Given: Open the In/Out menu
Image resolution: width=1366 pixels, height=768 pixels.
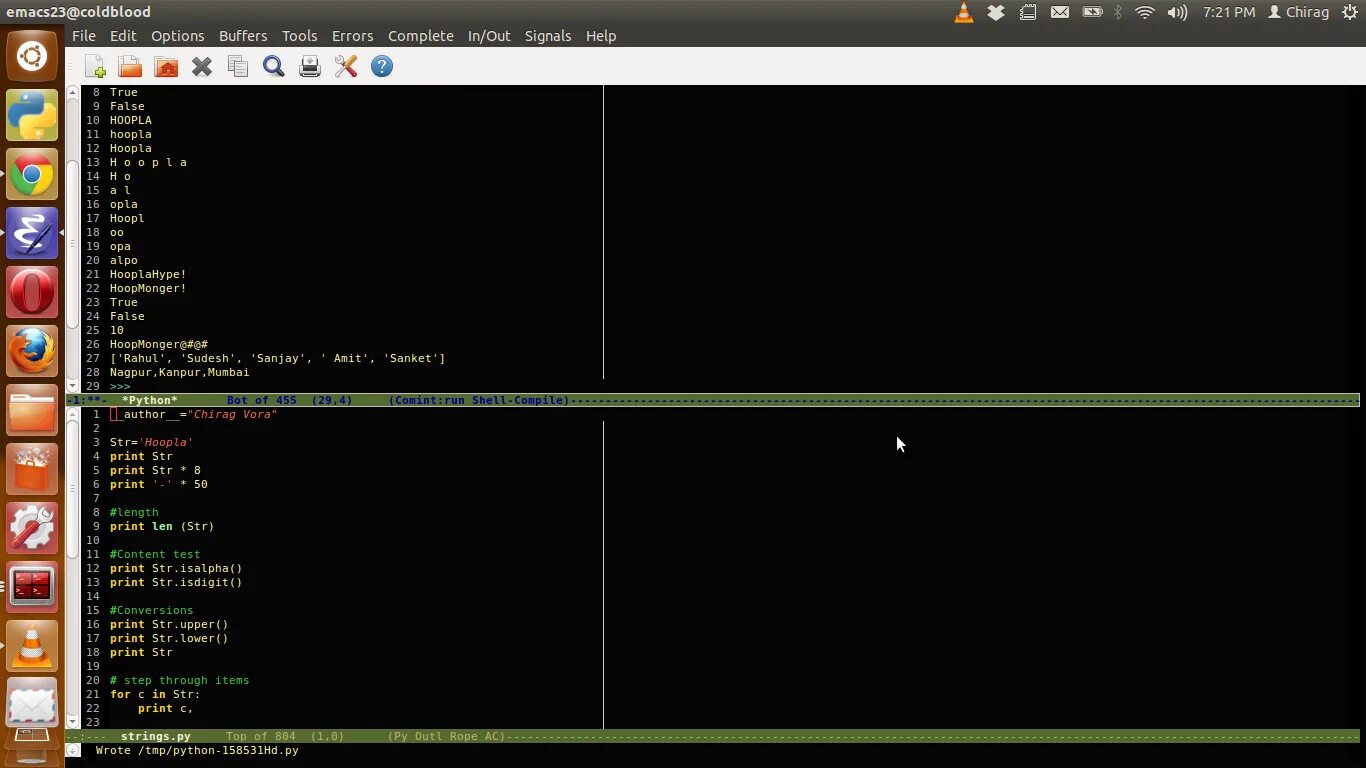Looking at the screenshot, I should coord(489,35).
